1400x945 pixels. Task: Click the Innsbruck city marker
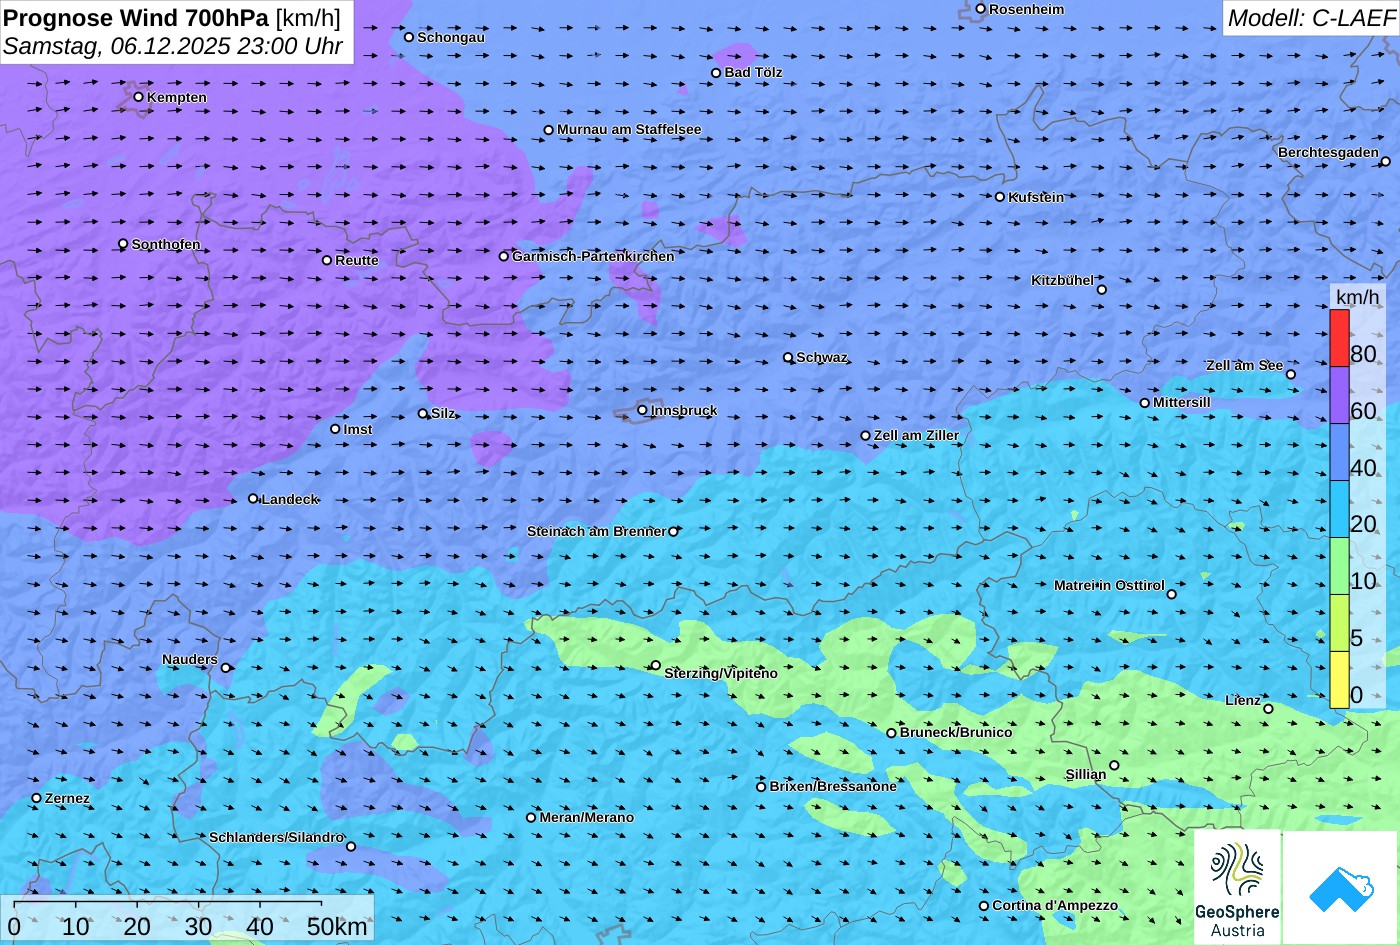tap(642, 410)
